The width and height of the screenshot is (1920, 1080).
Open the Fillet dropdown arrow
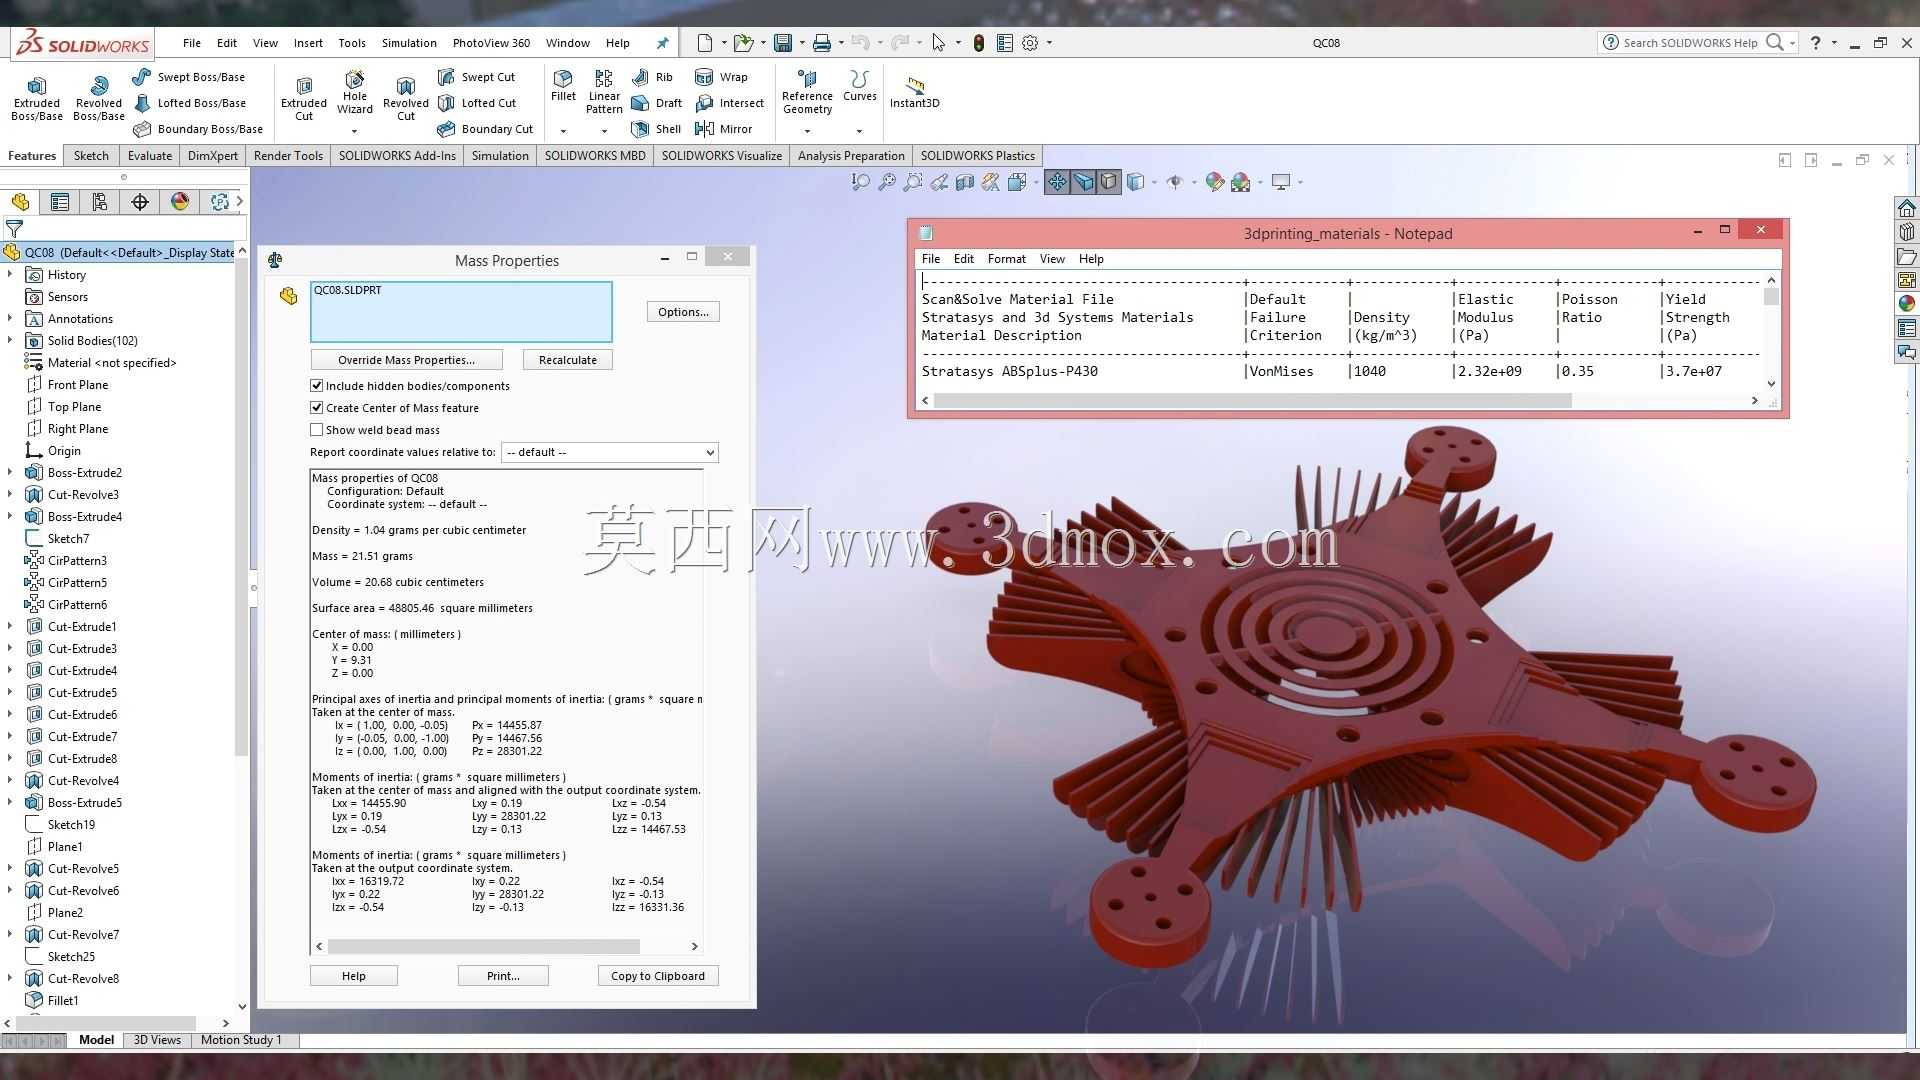click(x=563, y=131)
